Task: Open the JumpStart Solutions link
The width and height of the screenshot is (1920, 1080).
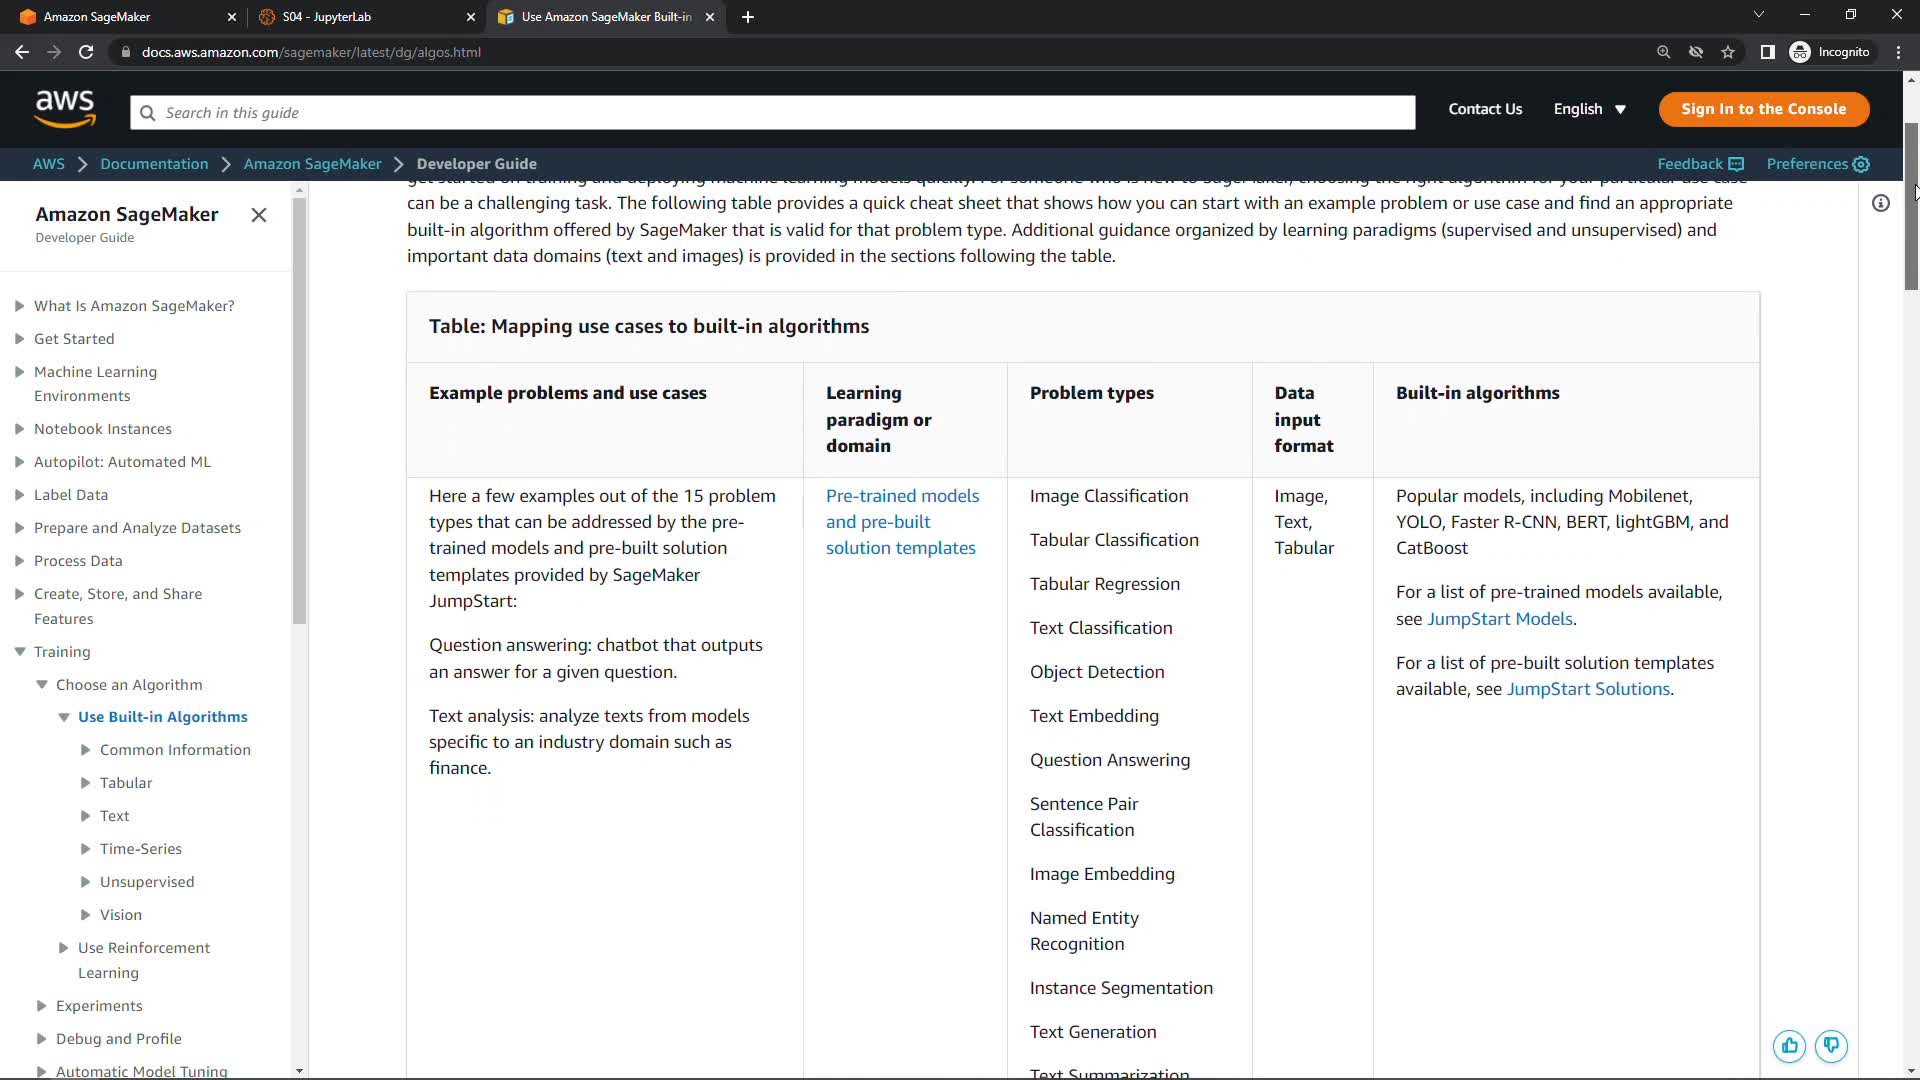Action: pos(1588,689)
